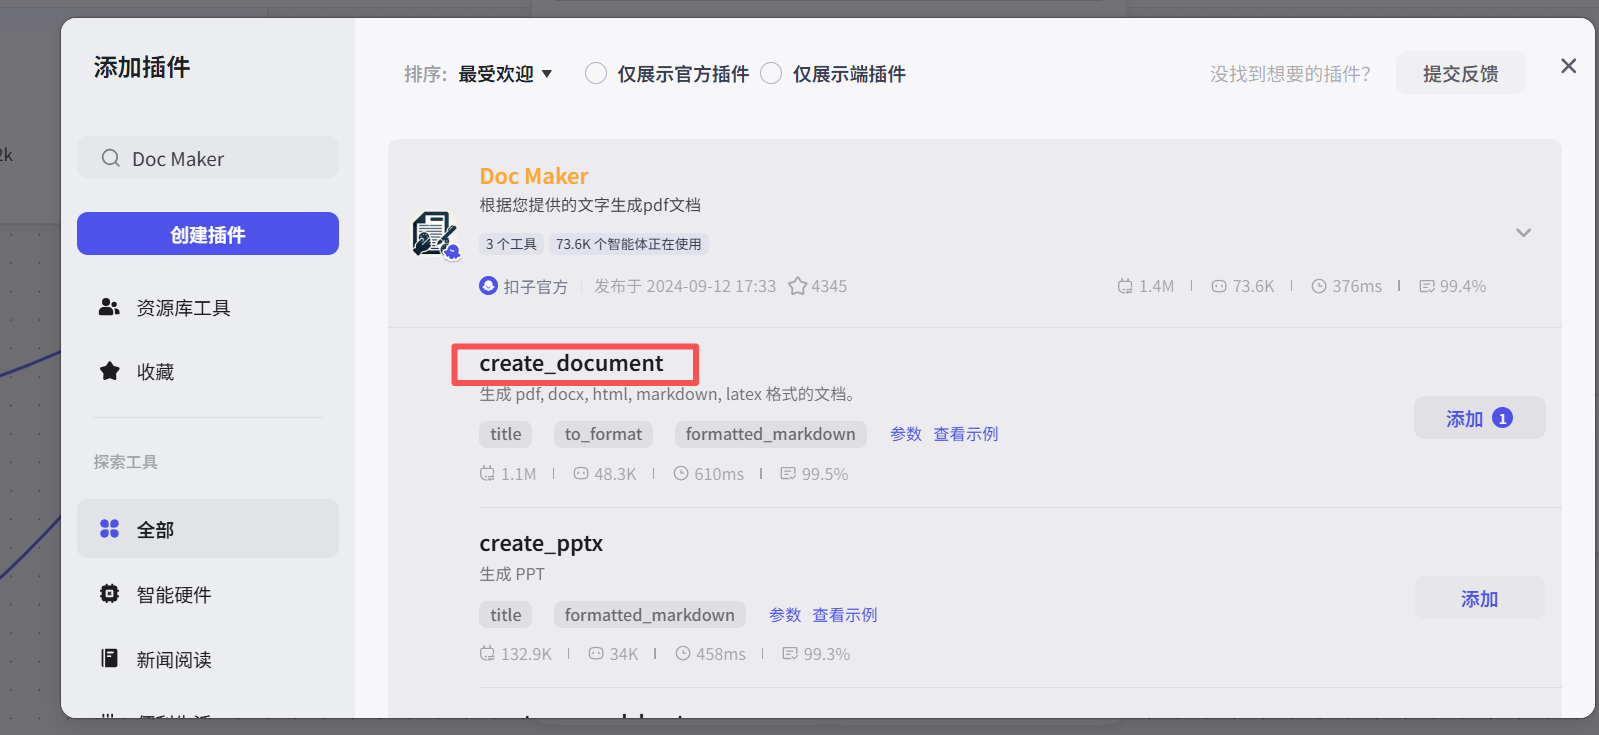The height and width of the screenshot is (735, 1599).
Task: Click create_pptx's formatted_markdown tag
Action: click(650, 615)
